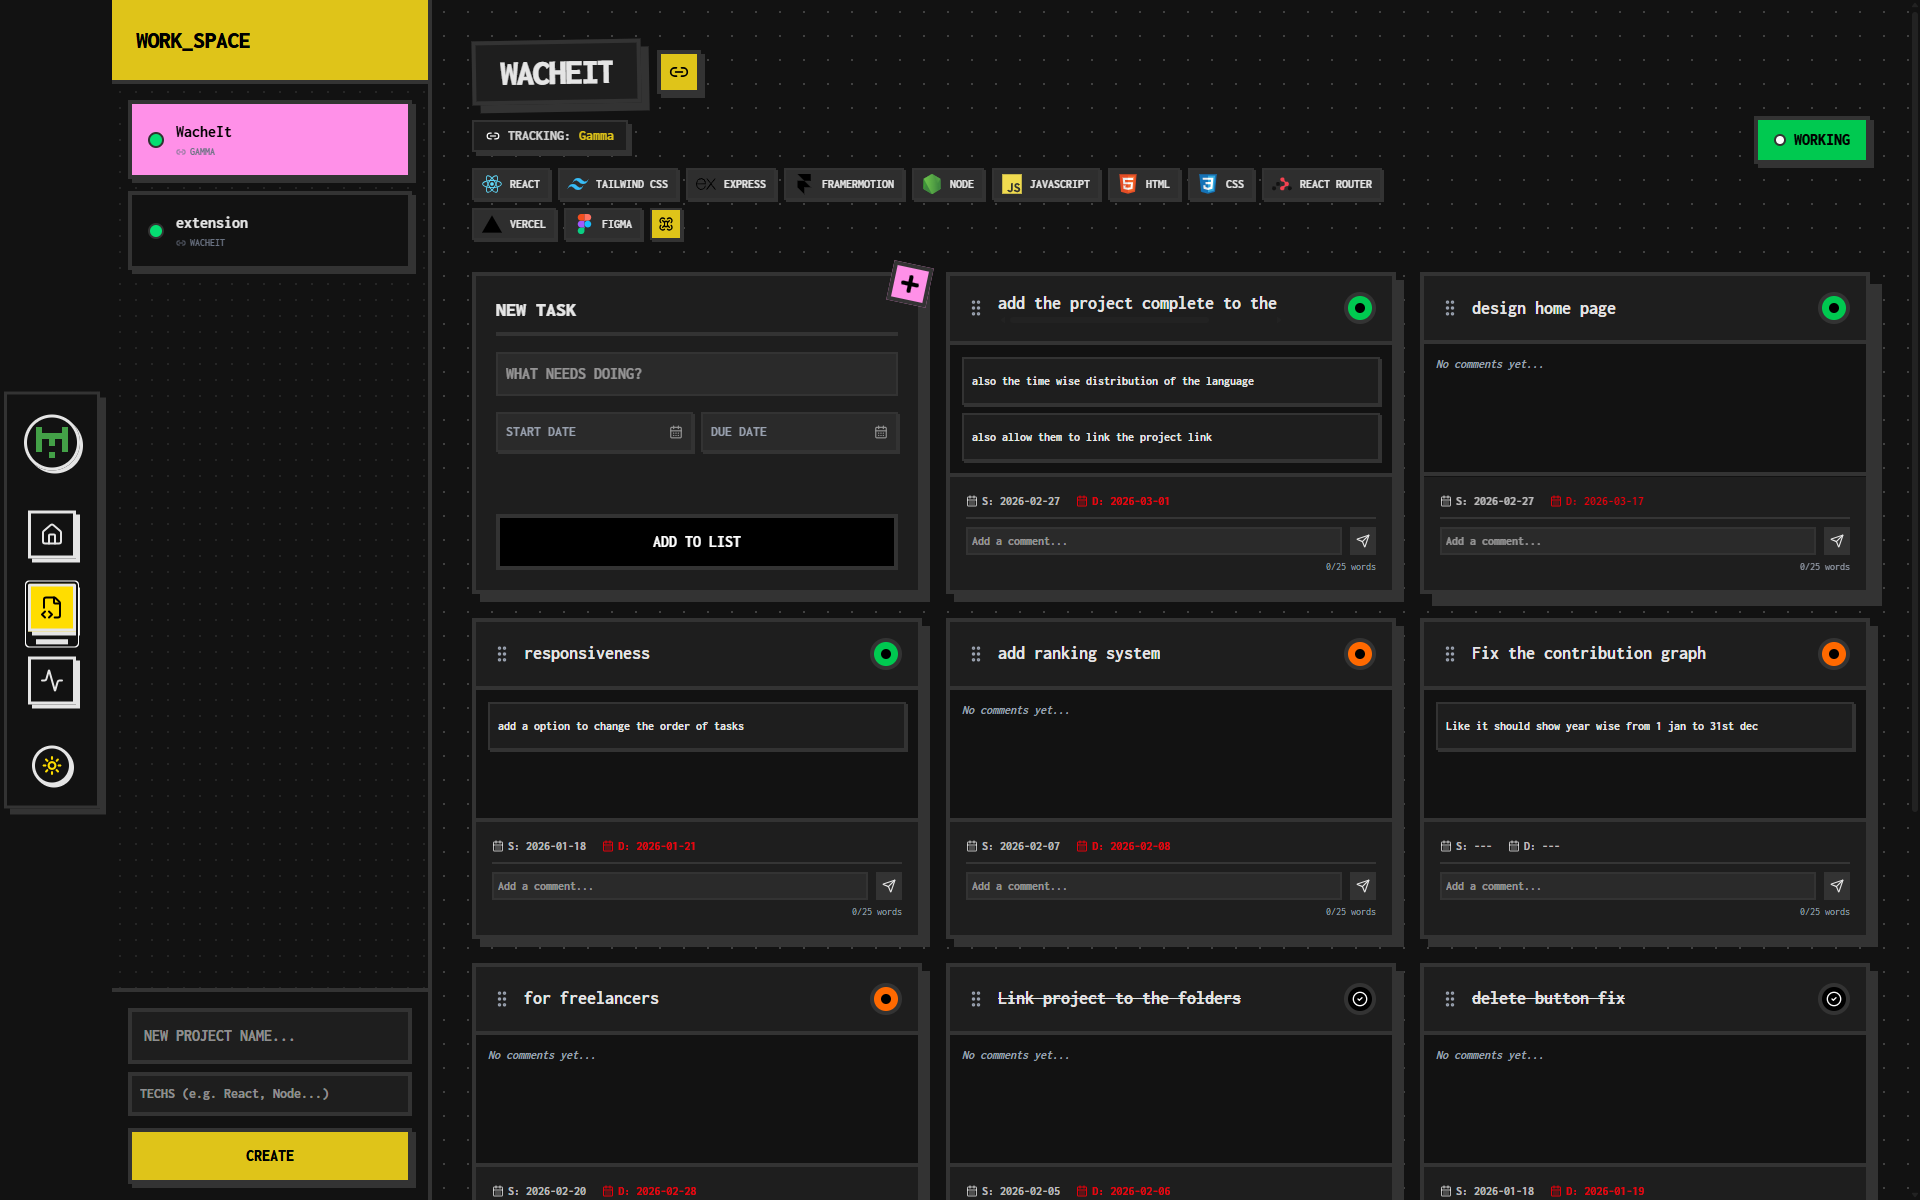Open calendar icon in Start Date field

tap(676, 432)
